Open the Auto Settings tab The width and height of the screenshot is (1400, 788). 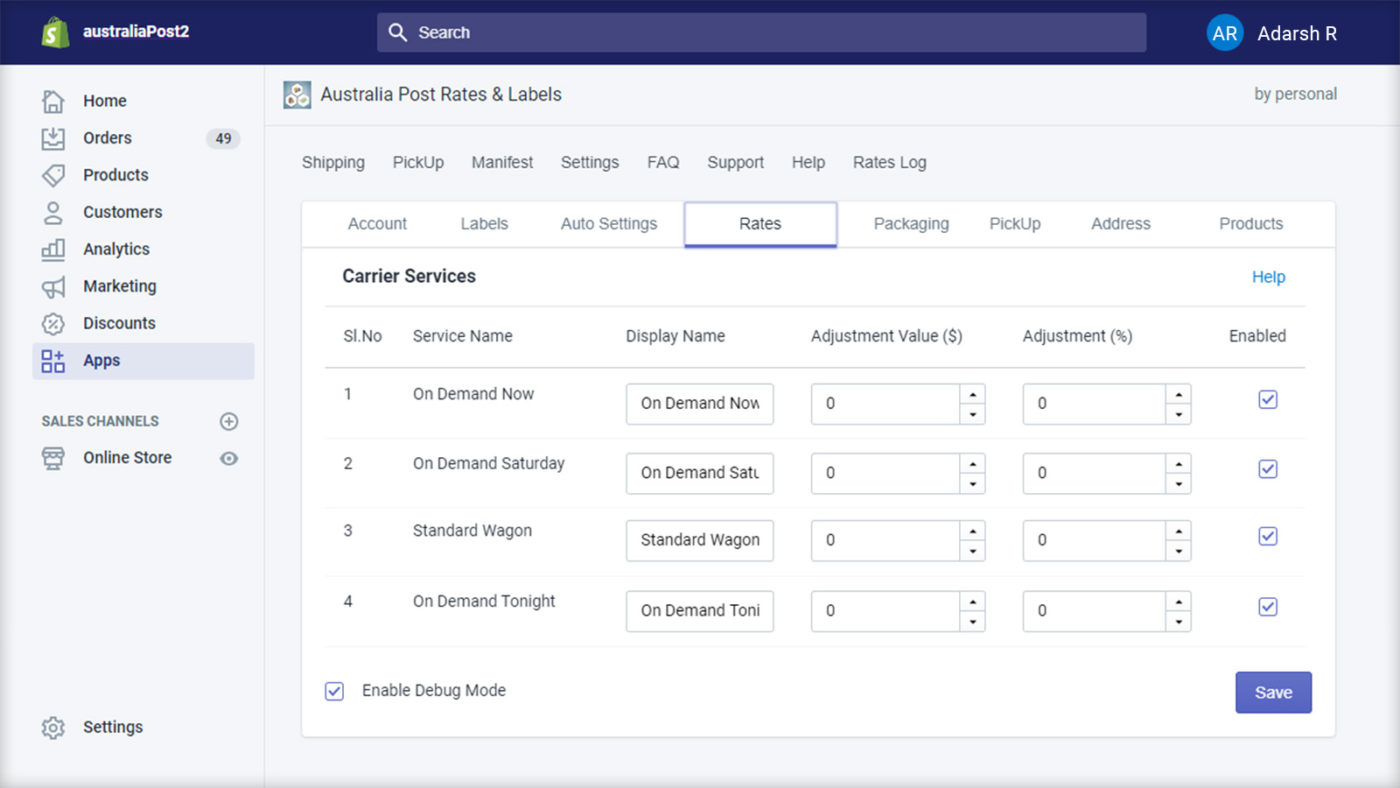point(609,224)
